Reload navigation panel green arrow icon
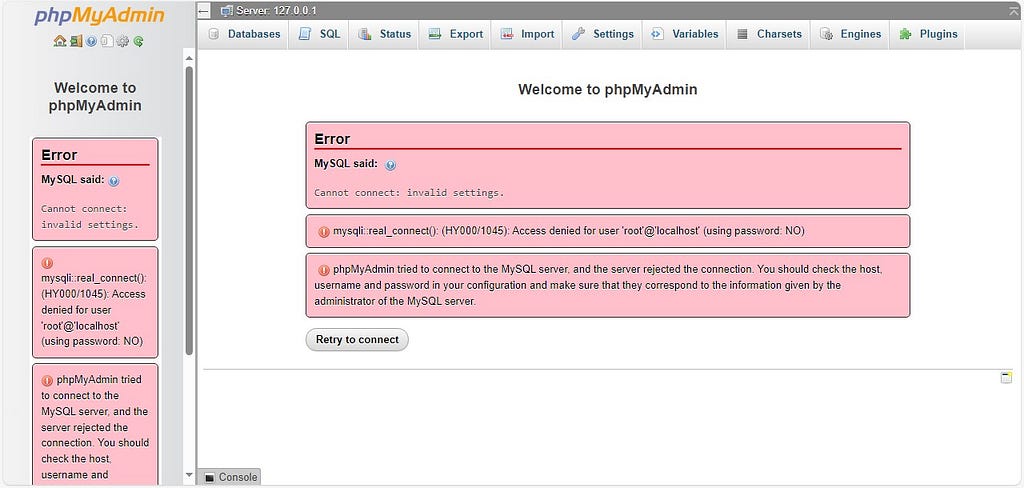1024x488 pixels. point(138,41)
